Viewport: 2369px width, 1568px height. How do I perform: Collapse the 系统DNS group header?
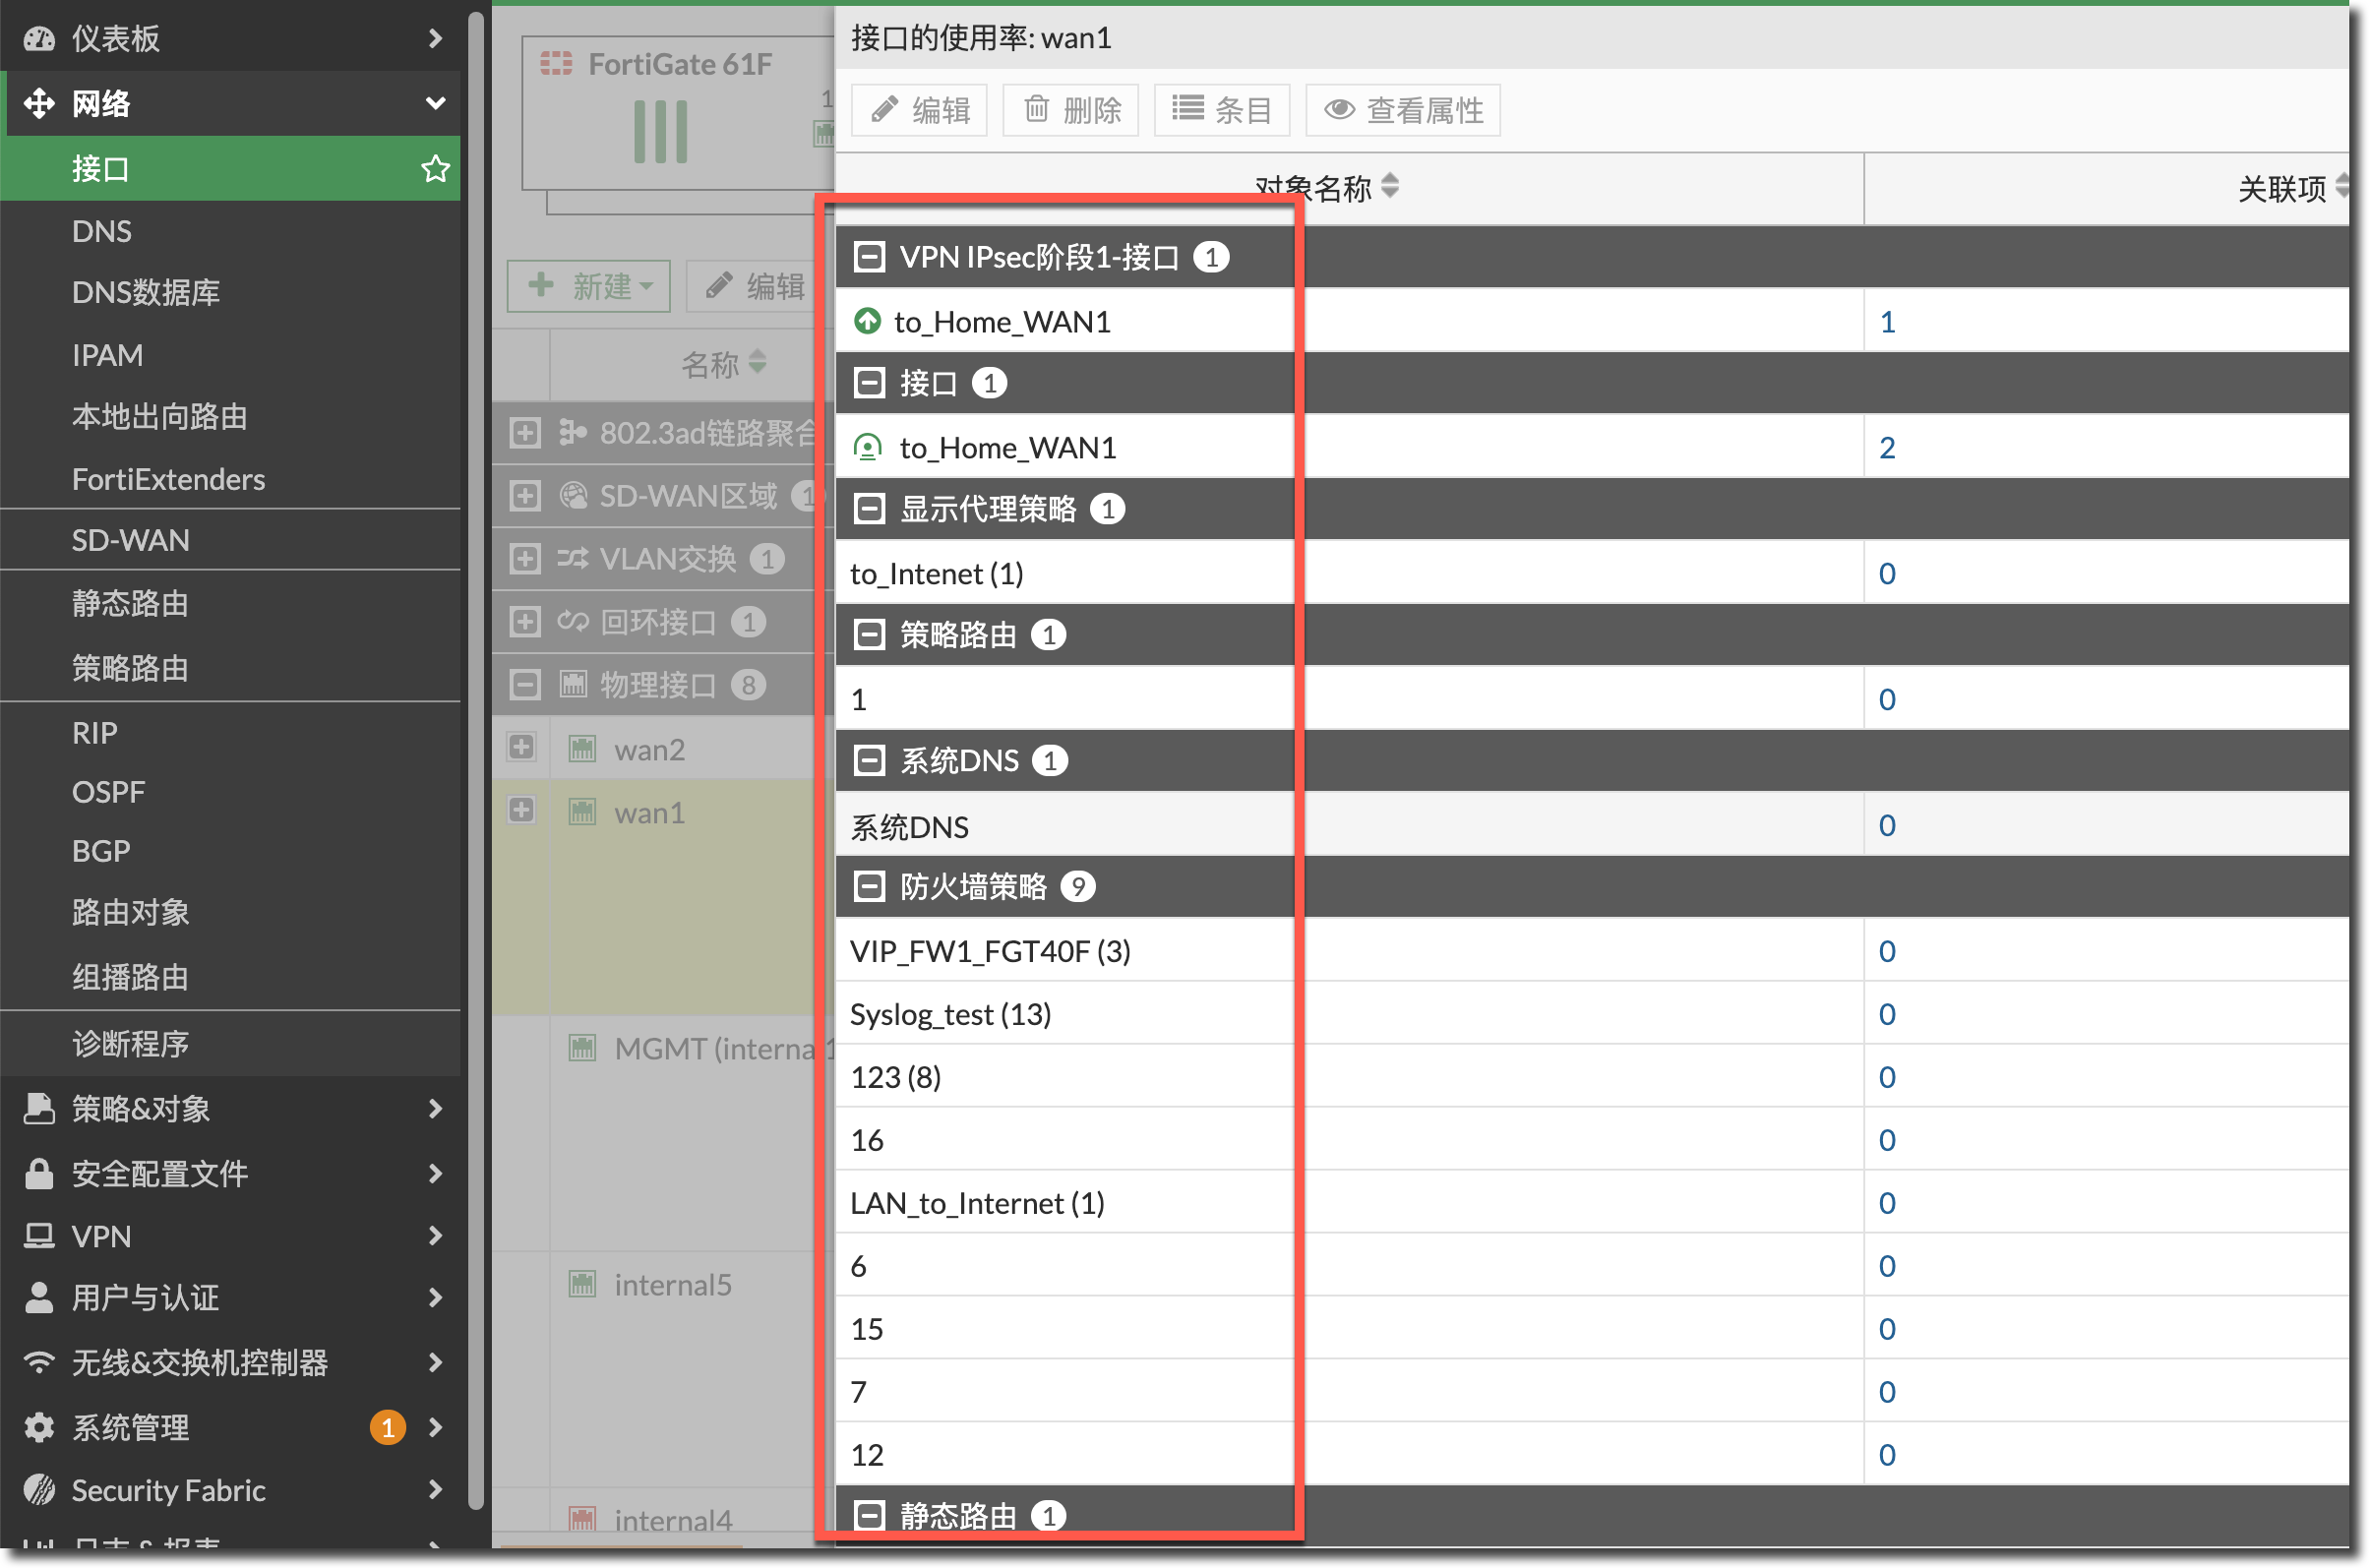869,760
